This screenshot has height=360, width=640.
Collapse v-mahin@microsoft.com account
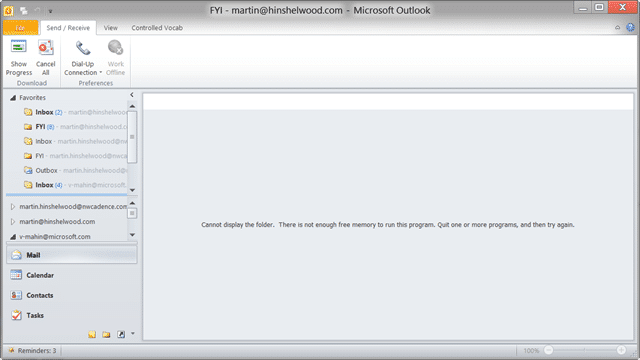point(13,237)
